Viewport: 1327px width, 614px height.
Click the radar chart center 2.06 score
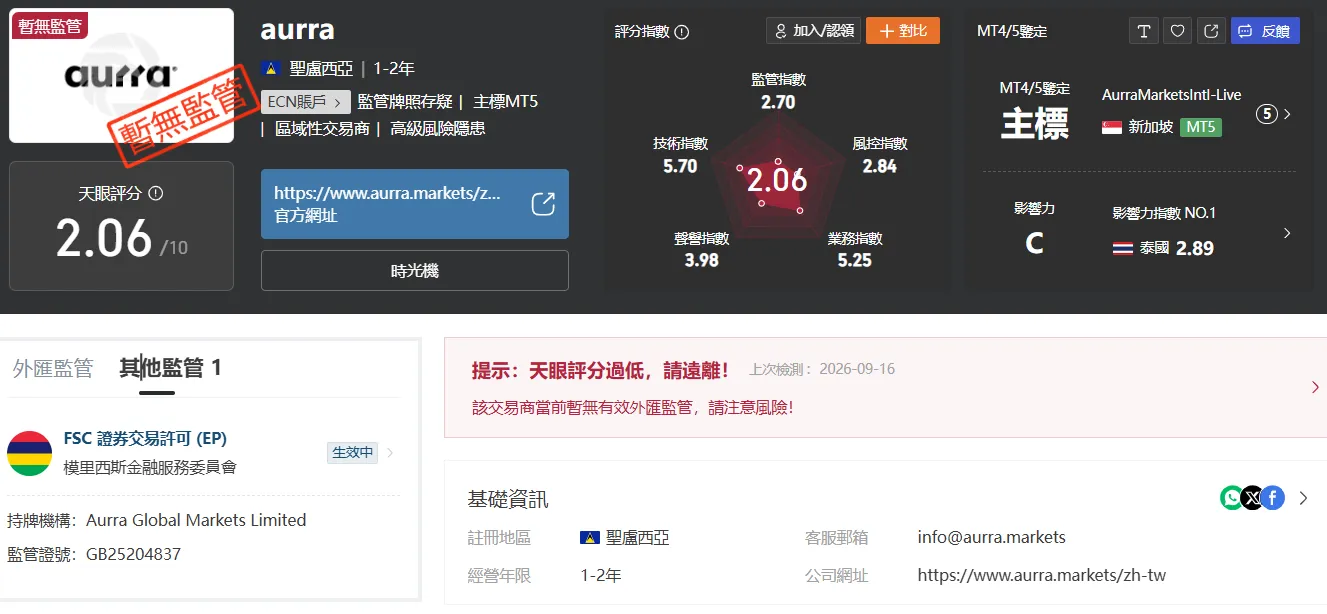(777, 179)
